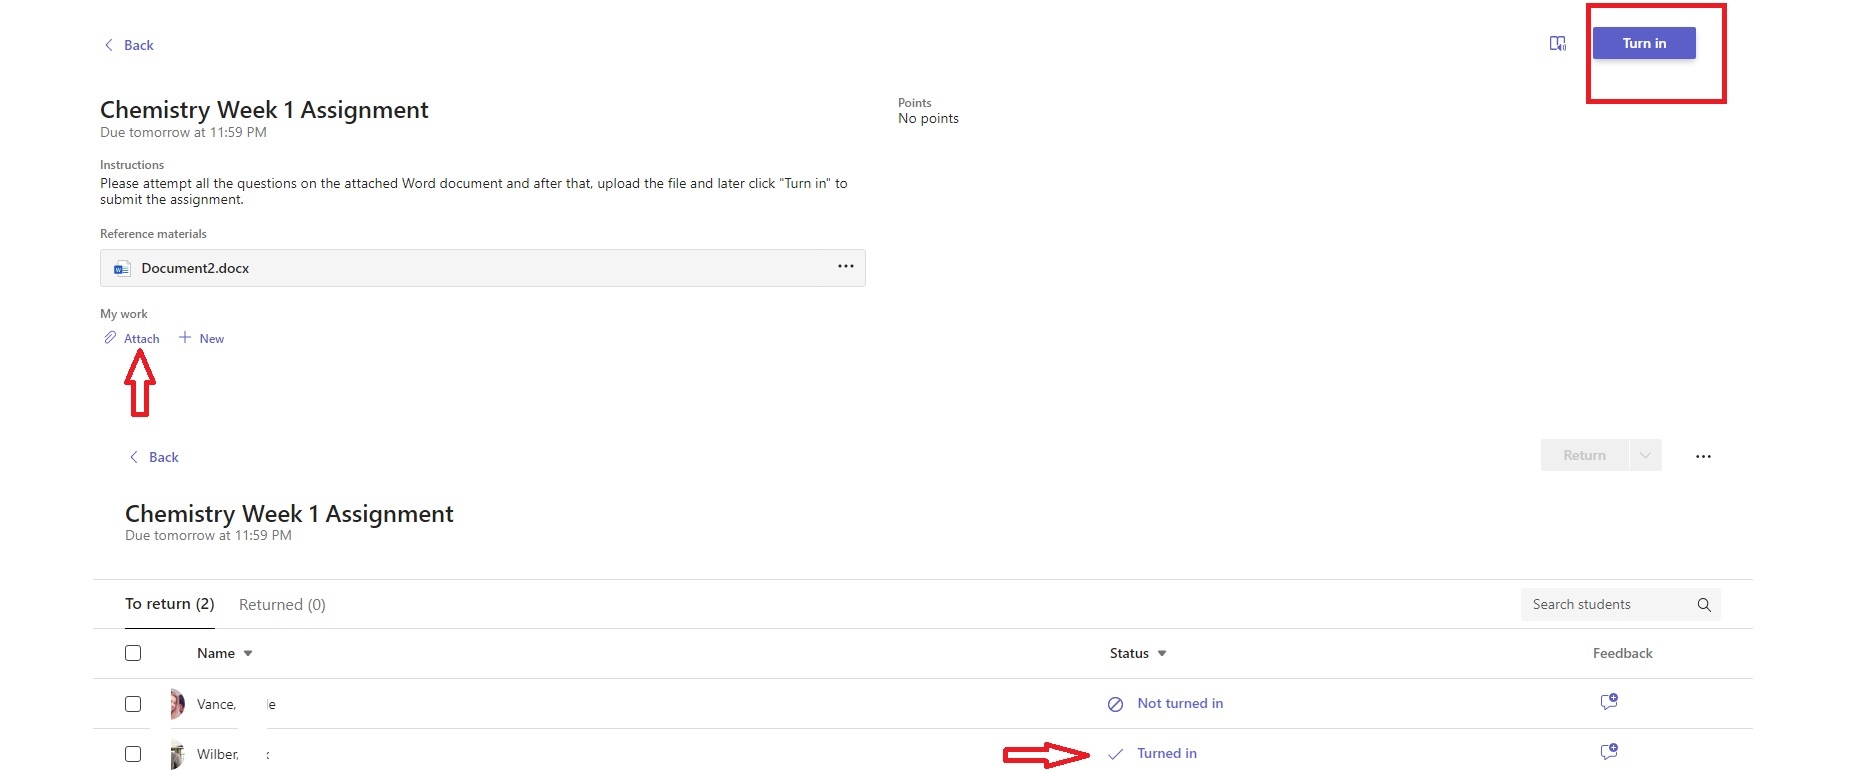This screenshot has width=1857, height=770.
Task: Select the checkbox for Vance
Action: 133,704
